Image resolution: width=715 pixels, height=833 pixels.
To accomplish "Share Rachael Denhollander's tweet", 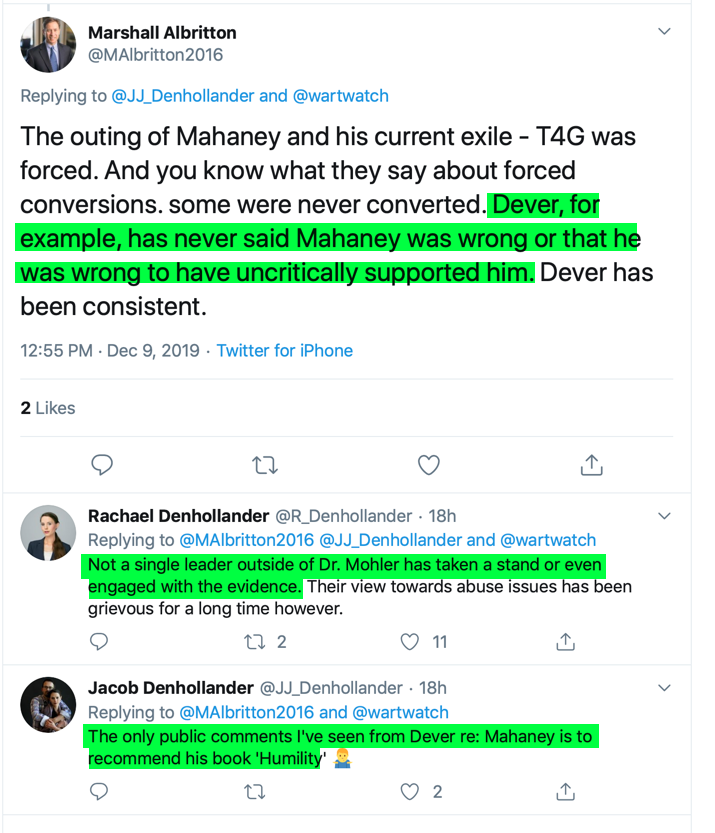I will tap(565, 641).
